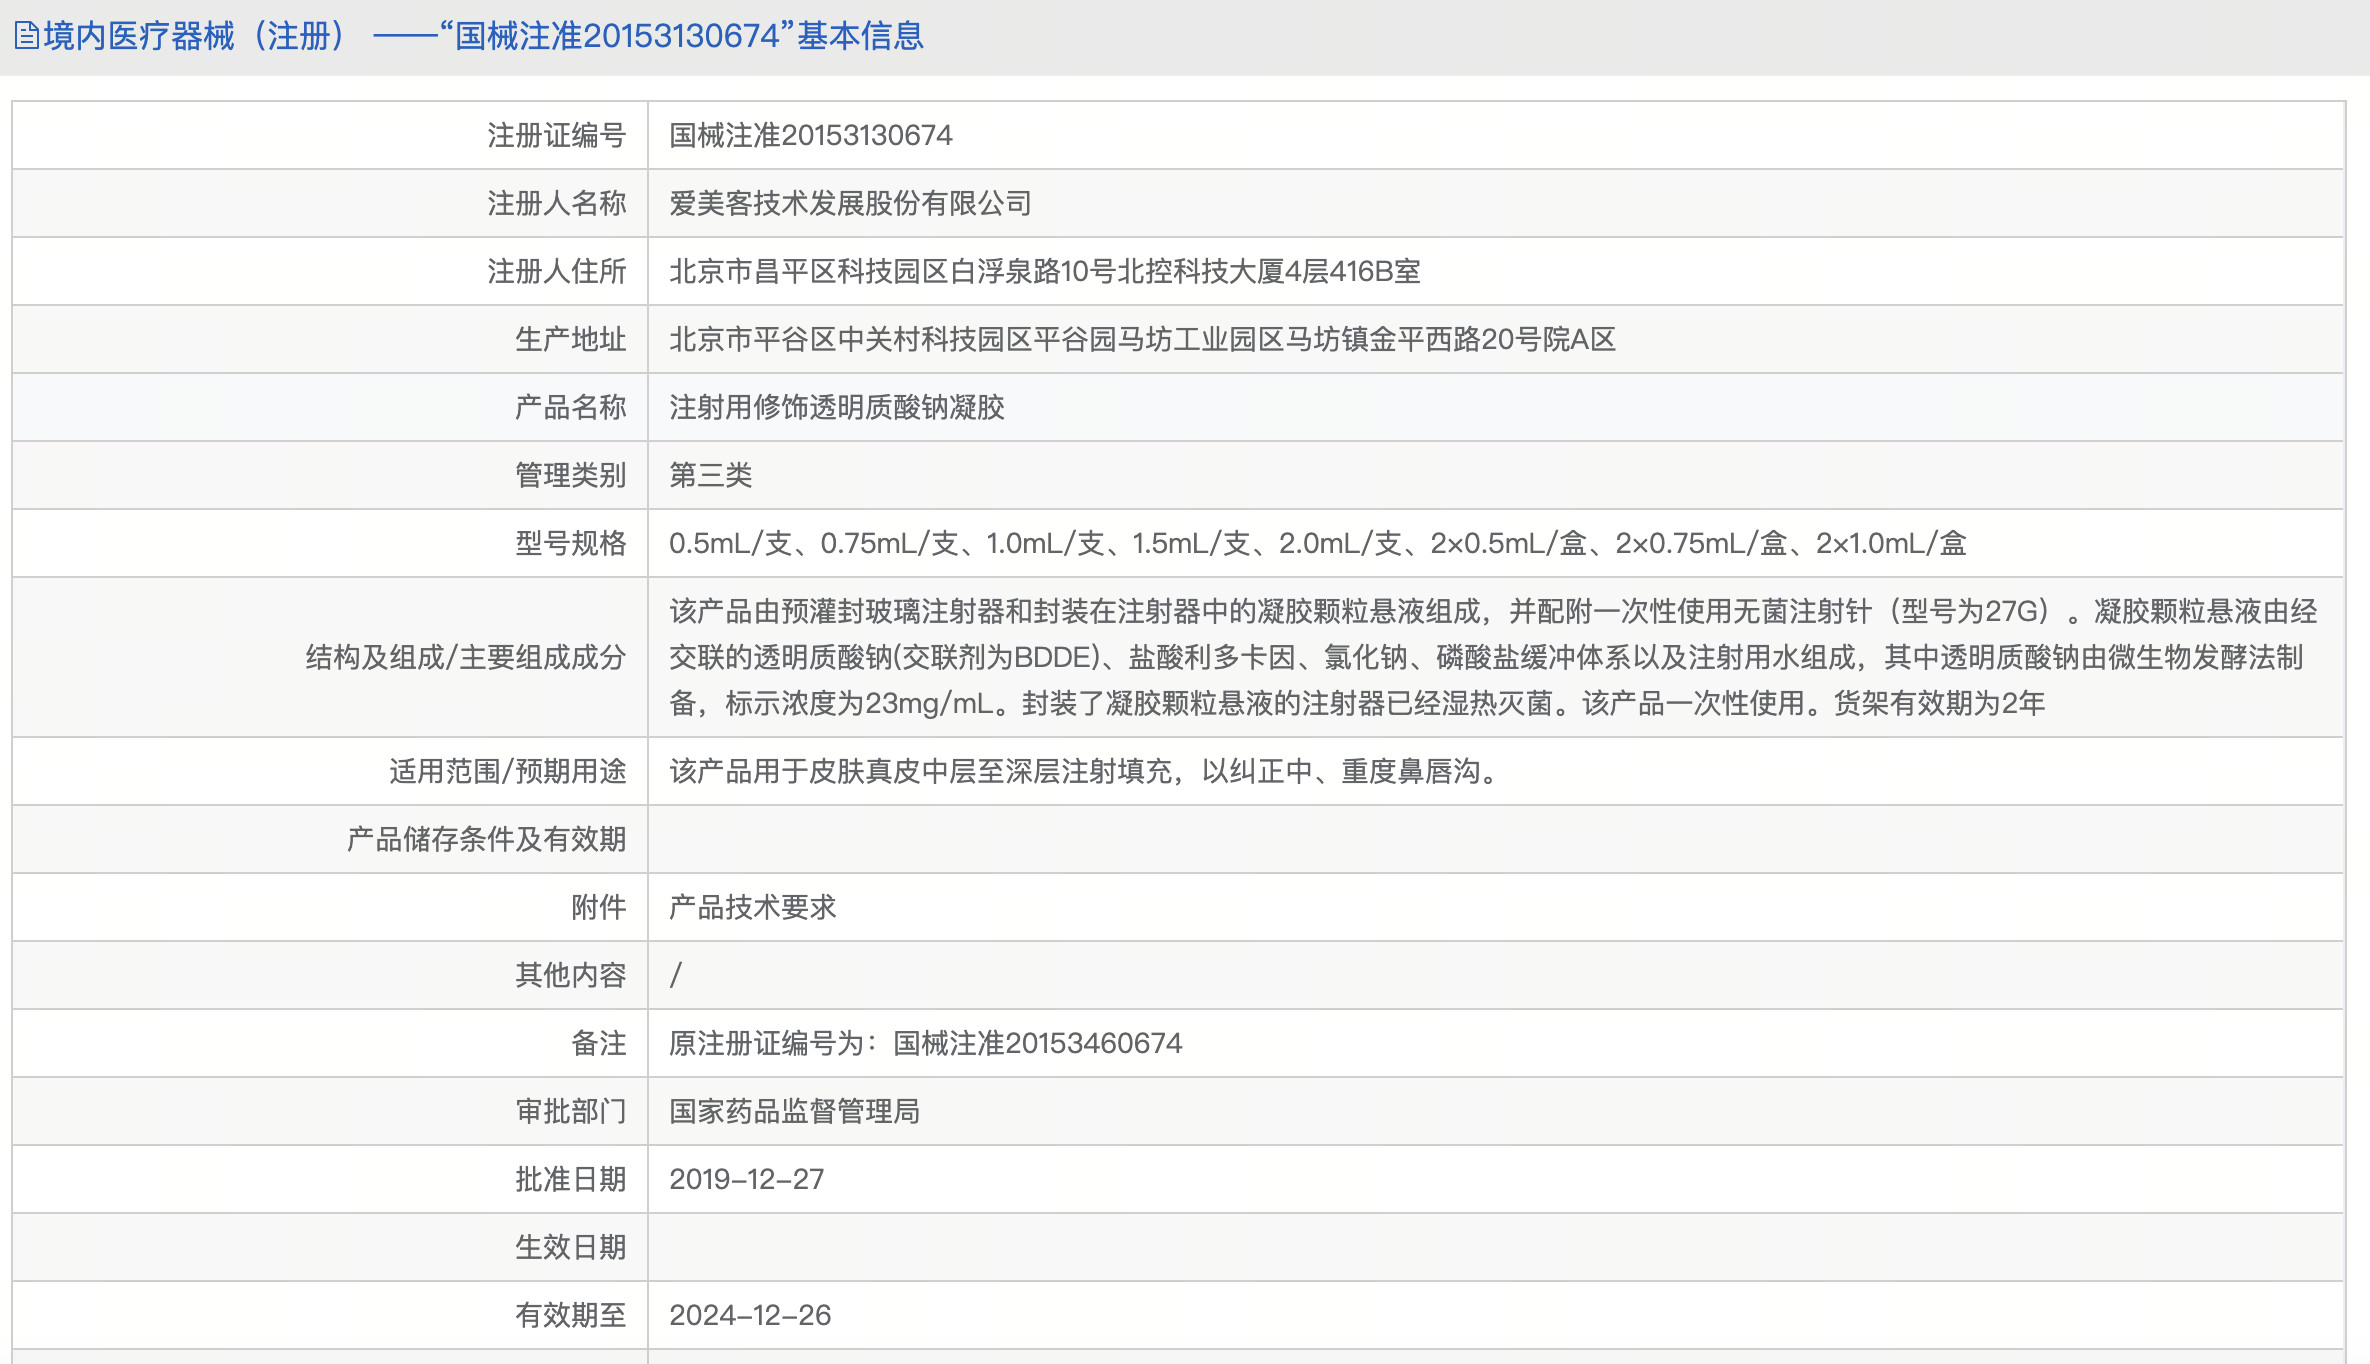Viewport: 2370px width, 1364px height.
Task: Click the document icon beside the page title
Action: pos(26,36)
